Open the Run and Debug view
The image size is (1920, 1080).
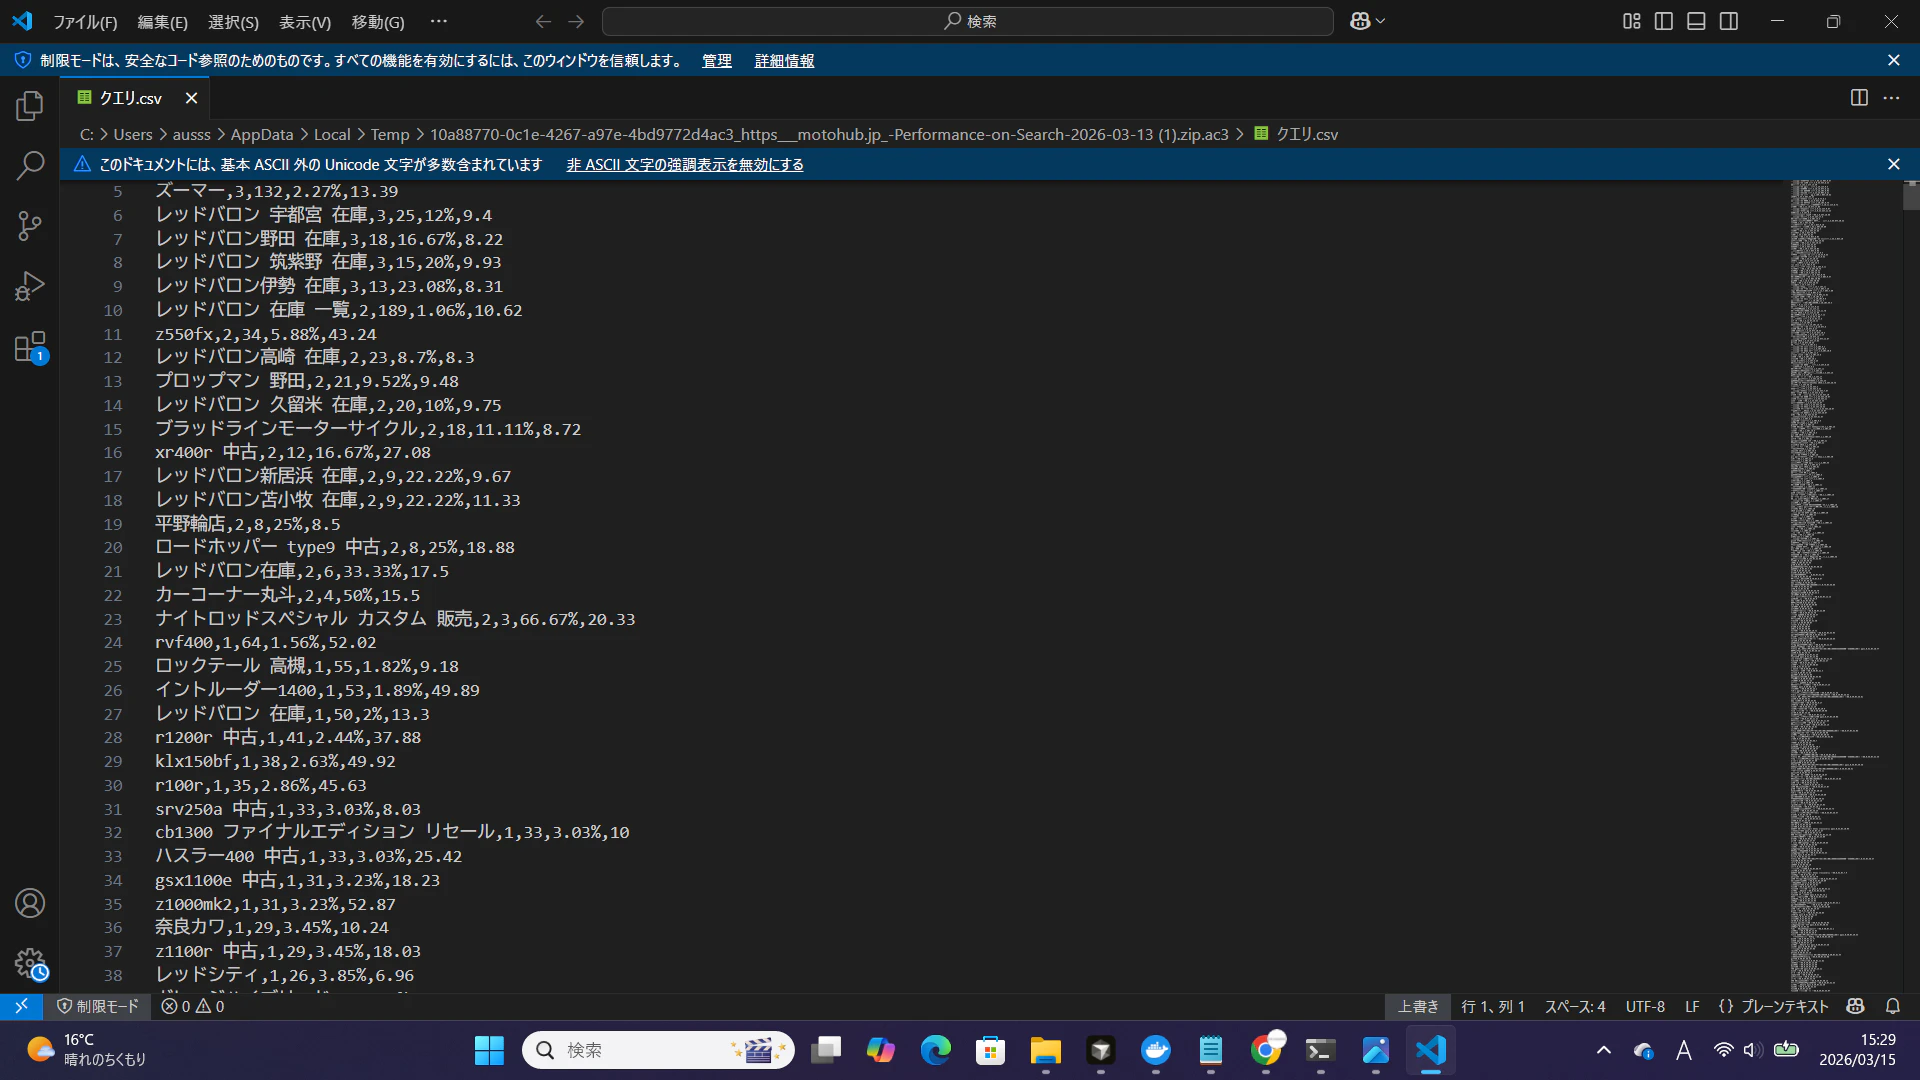click(x=30, y=286)
